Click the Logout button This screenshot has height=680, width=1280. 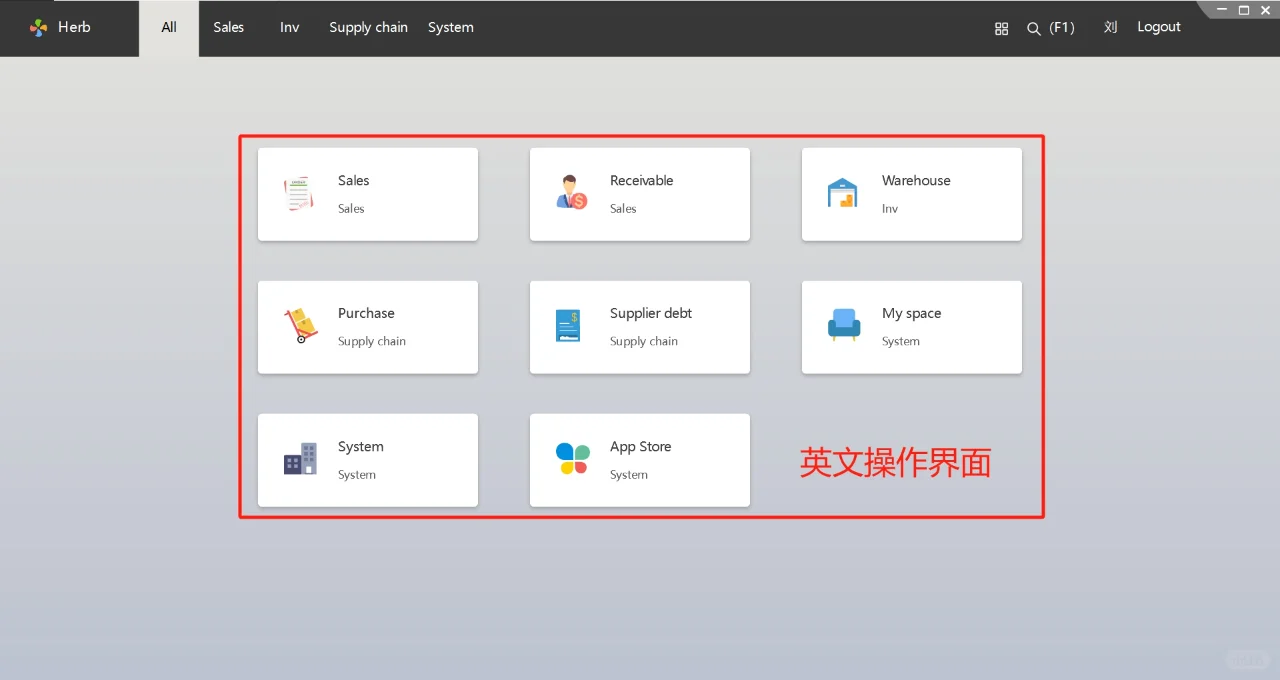tap(1158, 27)
